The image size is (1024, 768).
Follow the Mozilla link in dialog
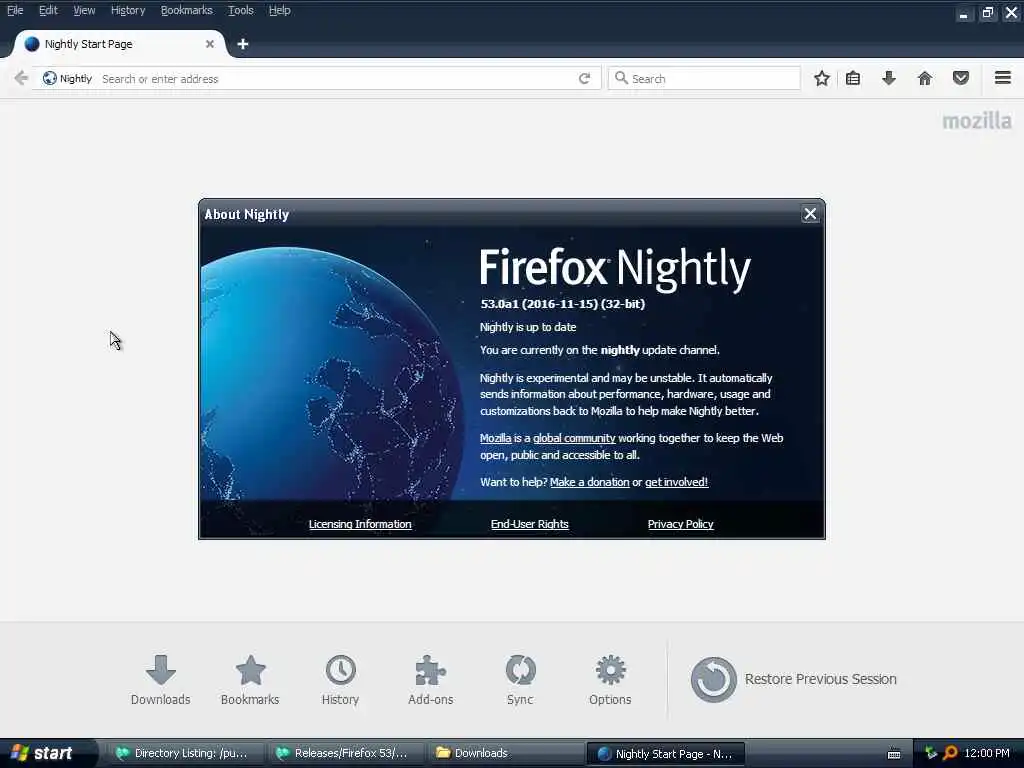496,438
